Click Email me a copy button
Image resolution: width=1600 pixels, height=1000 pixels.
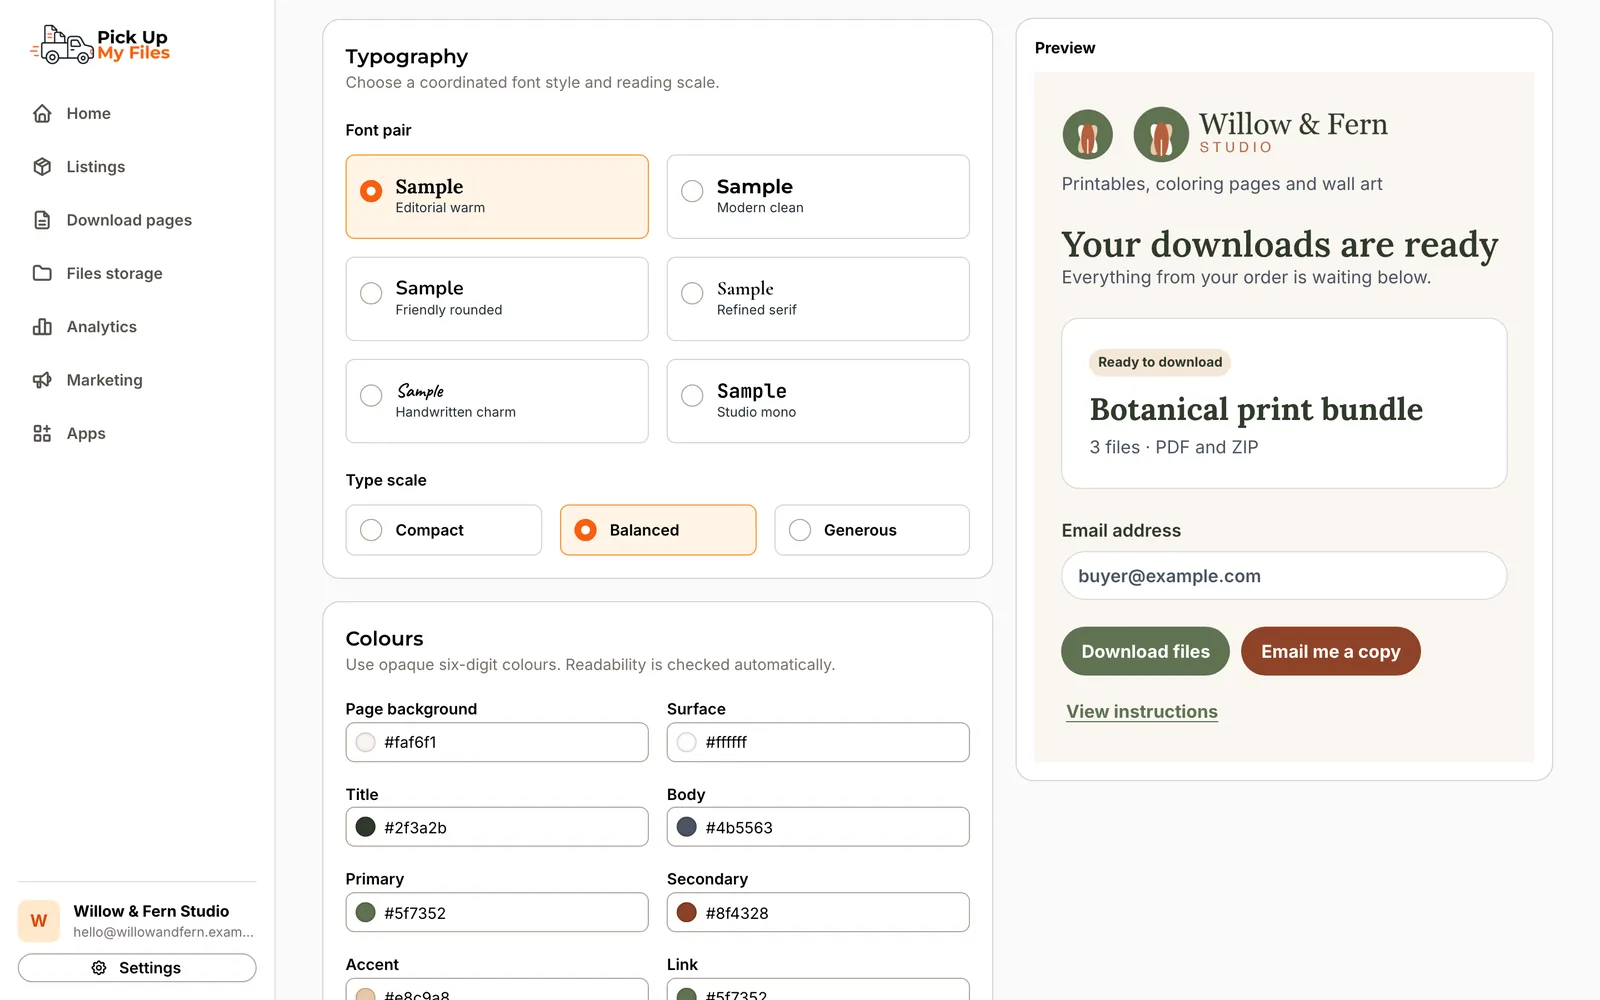pos(1331,651)
